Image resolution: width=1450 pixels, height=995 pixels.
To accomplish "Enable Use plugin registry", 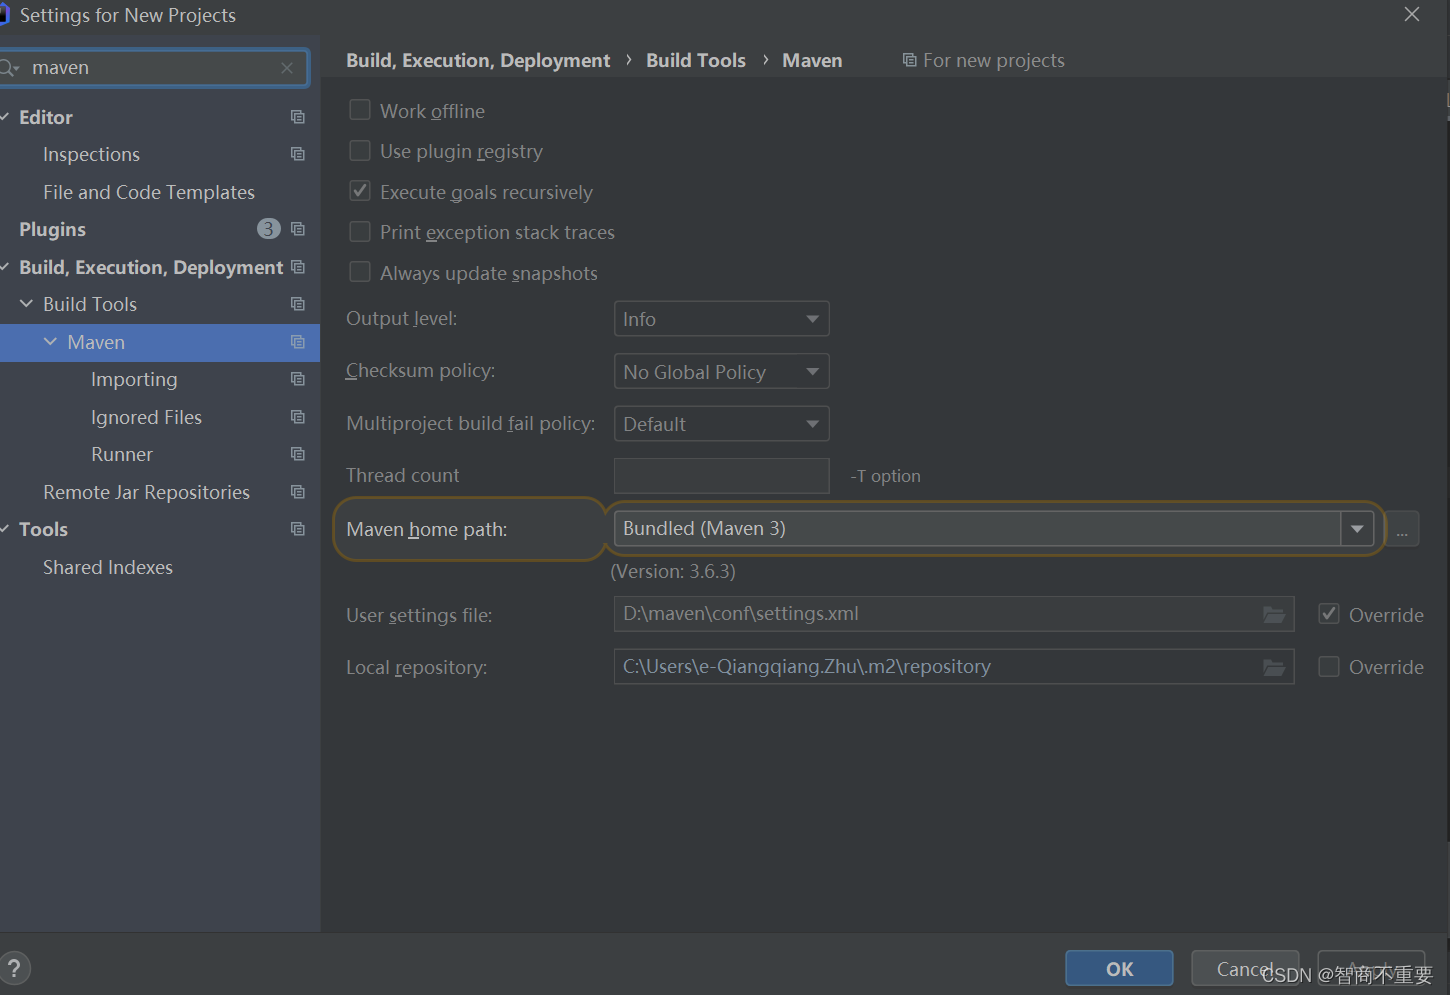I will point(360,151).
